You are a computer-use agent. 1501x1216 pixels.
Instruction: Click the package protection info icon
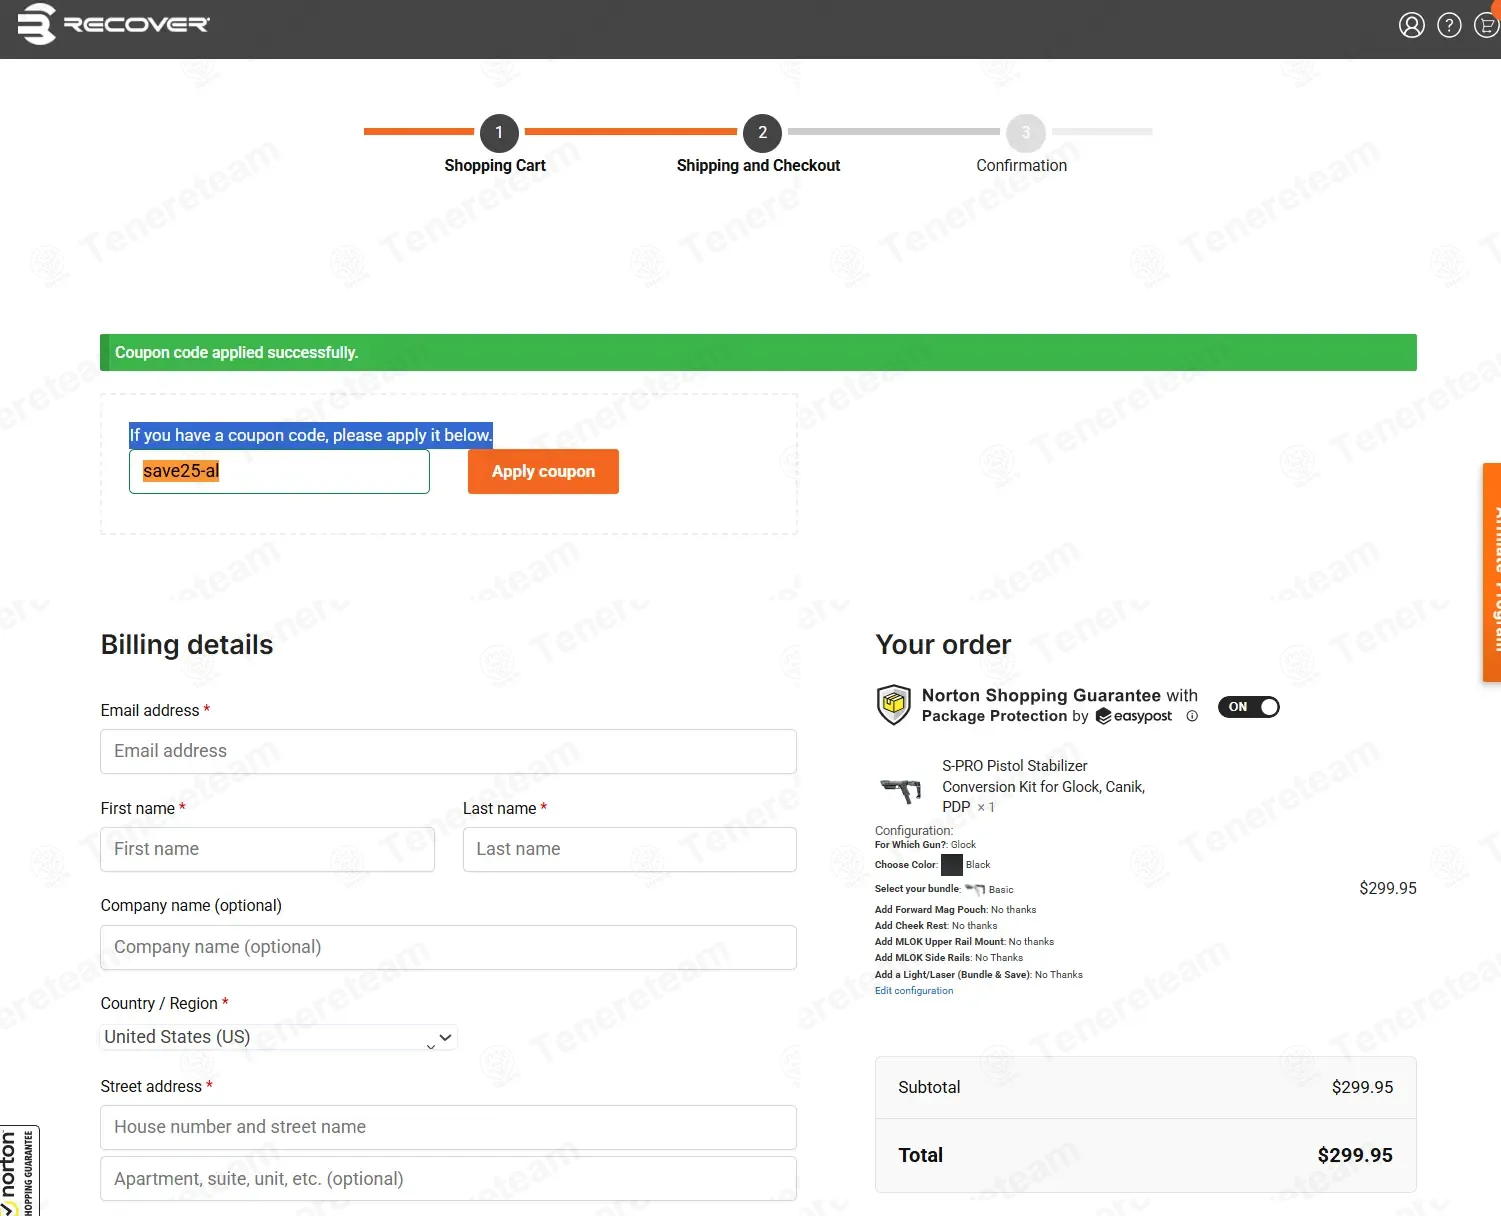[x=1191, y=716]
